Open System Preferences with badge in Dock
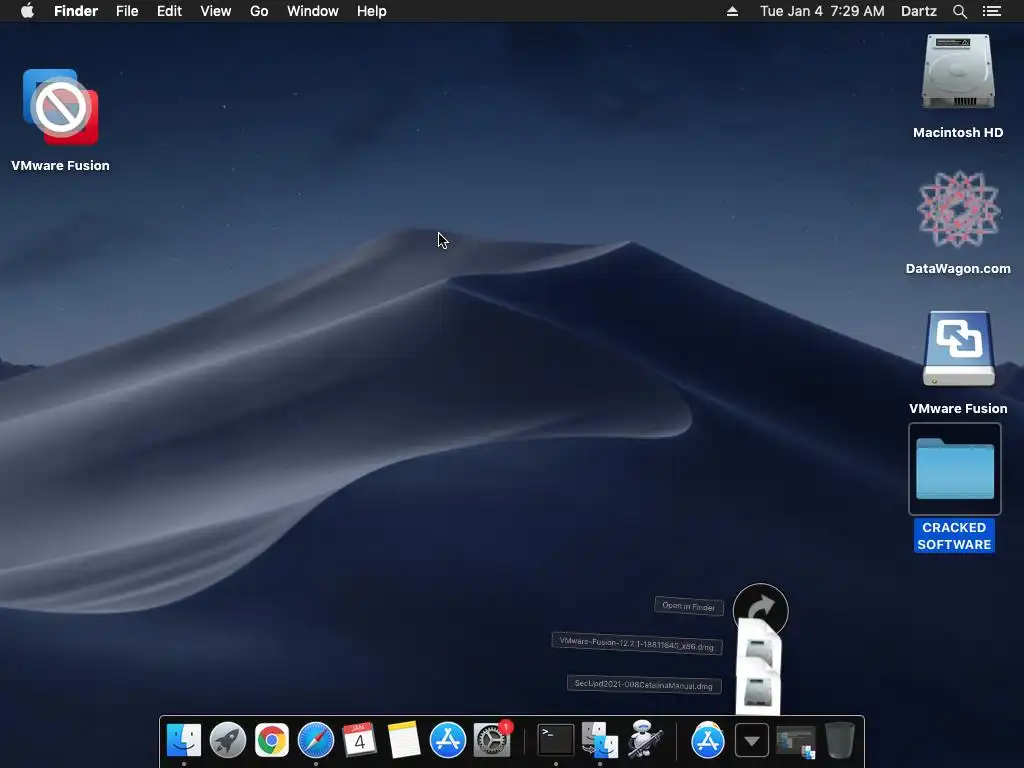Viewport: 1024px width, 768px height. click(x=492, y=740)
